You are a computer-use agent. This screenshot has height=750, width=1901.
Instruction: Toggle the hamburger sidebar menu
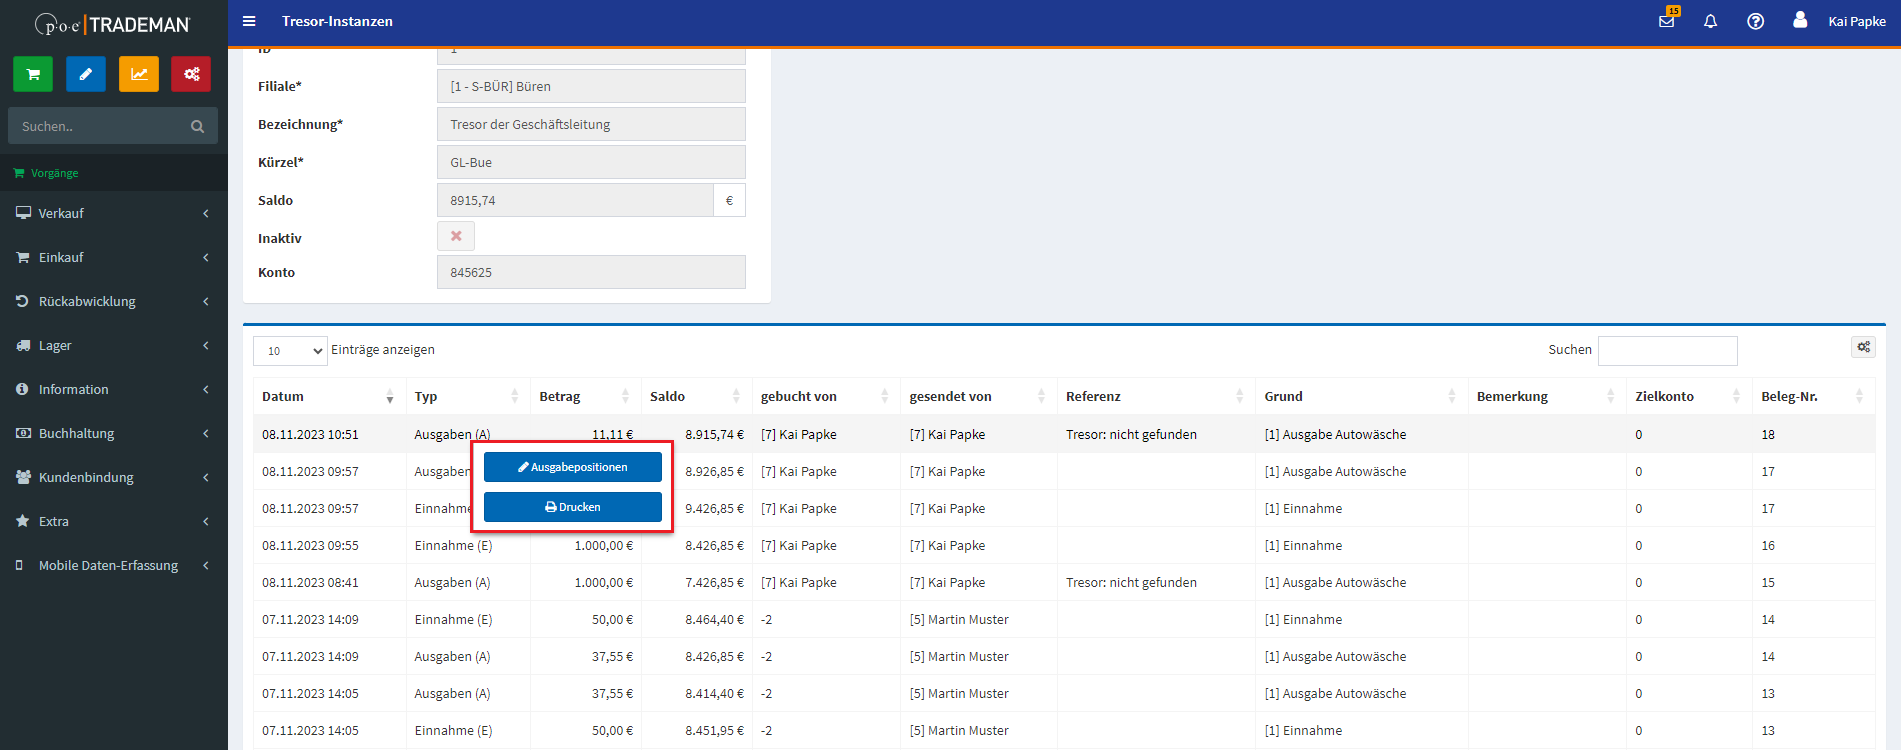point(249,21)
